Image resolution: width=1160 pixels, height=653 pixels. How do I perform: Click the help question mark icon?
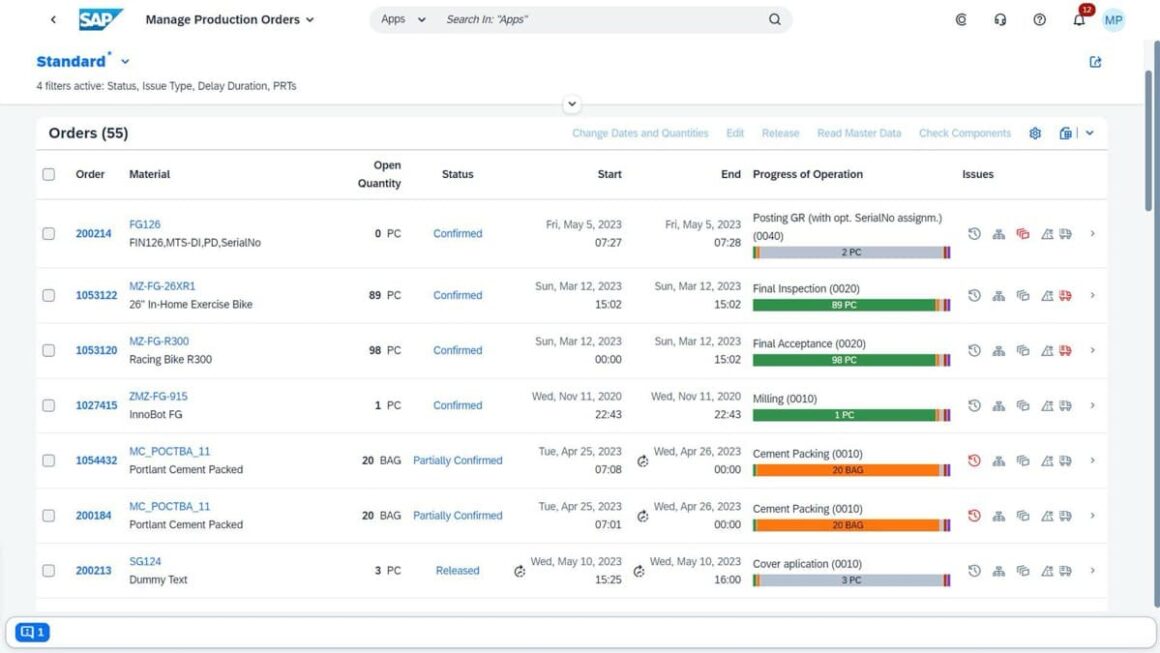click(1040, 18)
